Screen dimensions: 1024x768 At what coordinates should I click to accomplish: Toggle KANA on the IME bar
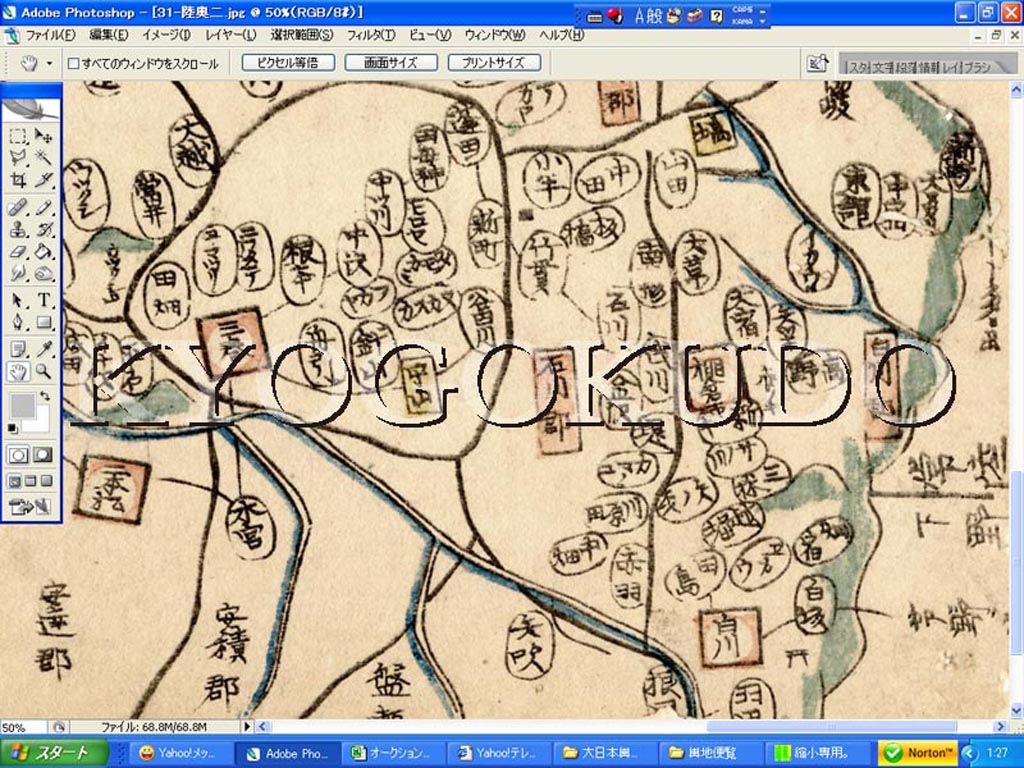742,21
